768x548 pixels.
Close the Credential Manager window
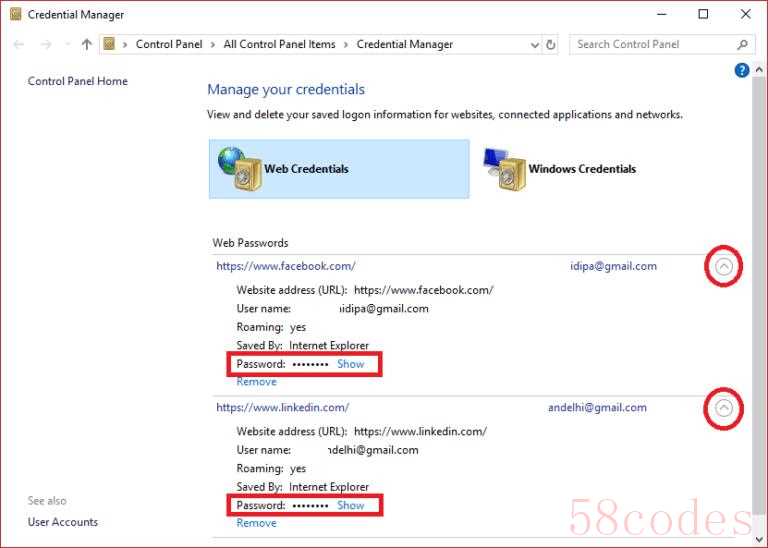[x=745, y=14]
